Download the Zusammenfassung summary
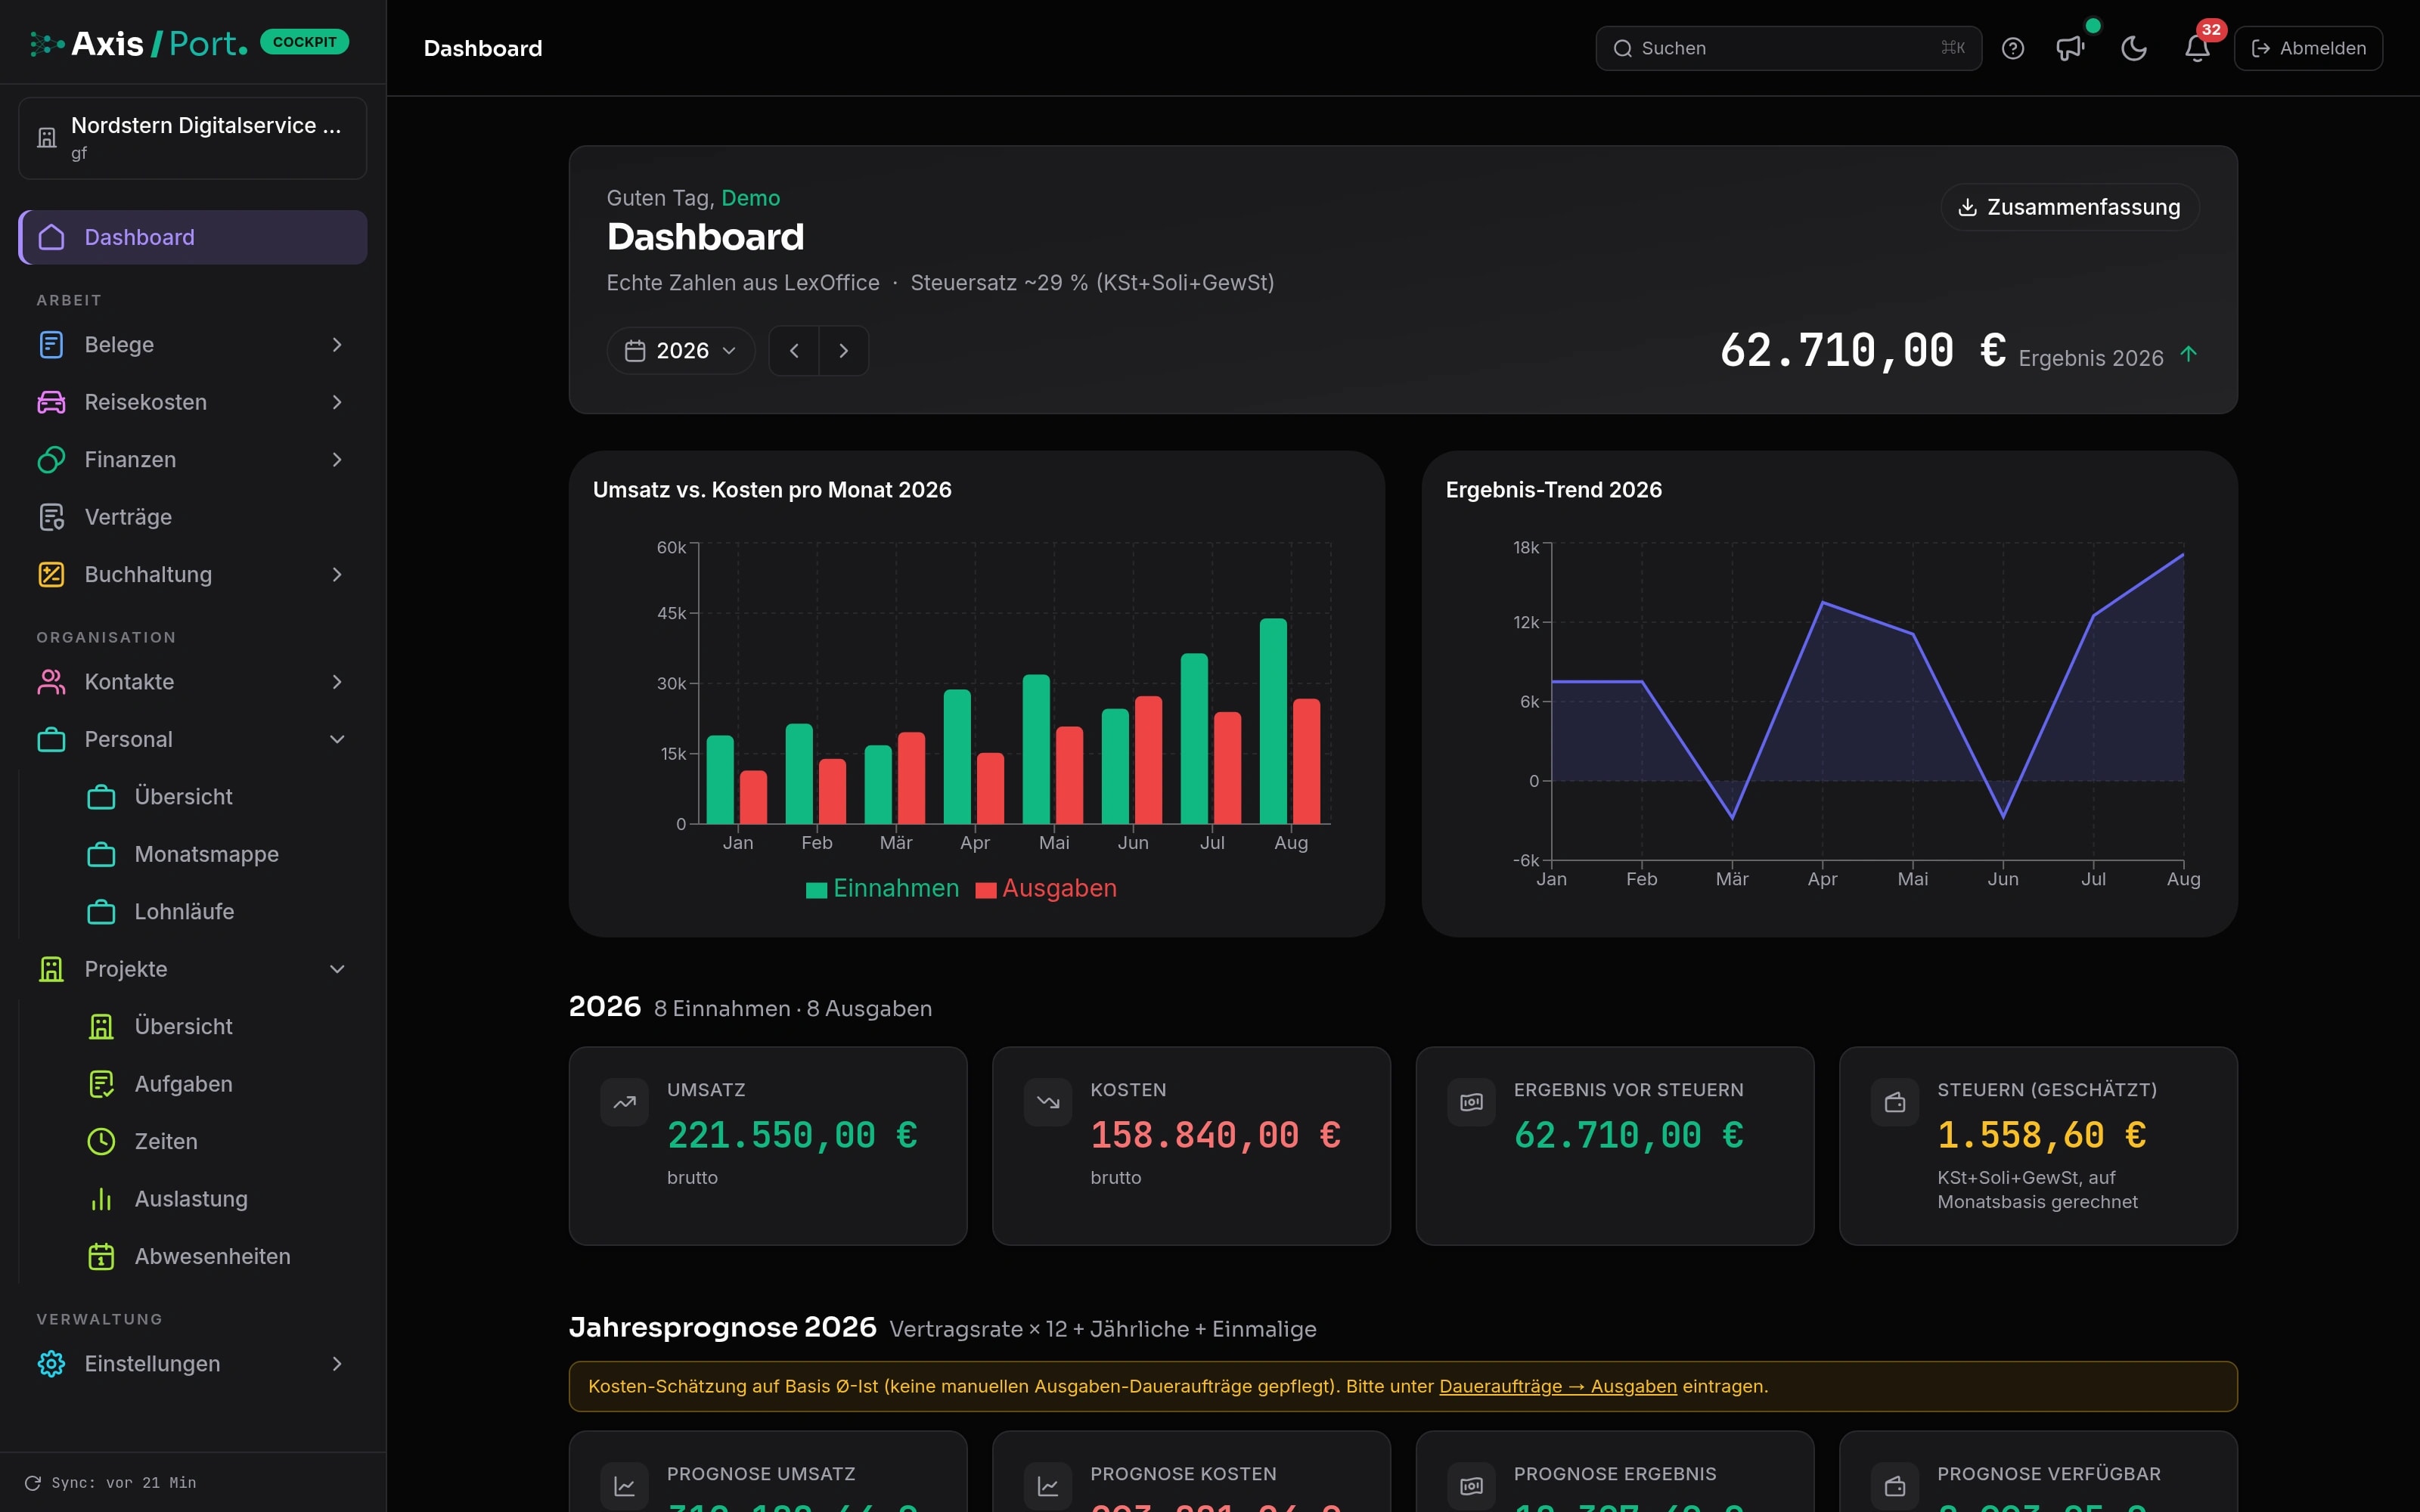This screenshot has height=1512, width=2420. (x=2069, y=207)
